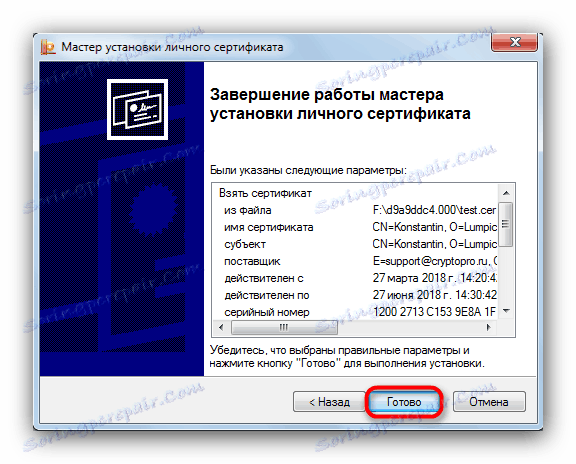
Task: Select the 'из файла' parameter label
Action: pos(248,210)
